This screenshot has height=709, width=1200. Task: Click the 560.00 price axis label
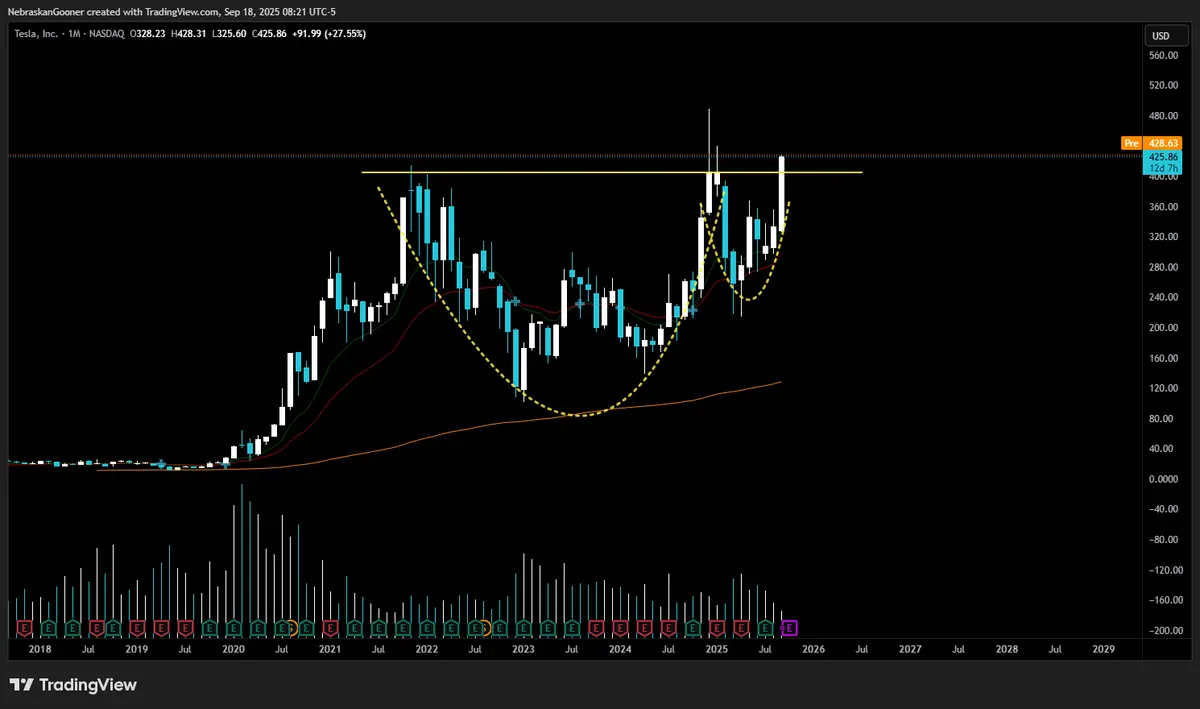[x=1164, y=56]
